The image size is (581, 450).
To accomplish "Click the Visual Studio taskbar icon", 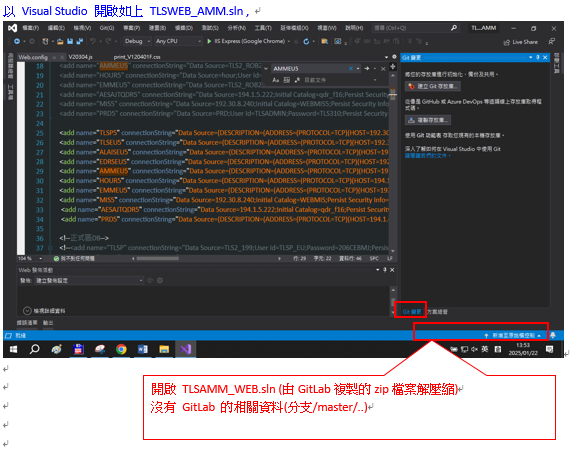I will [186, 349].
